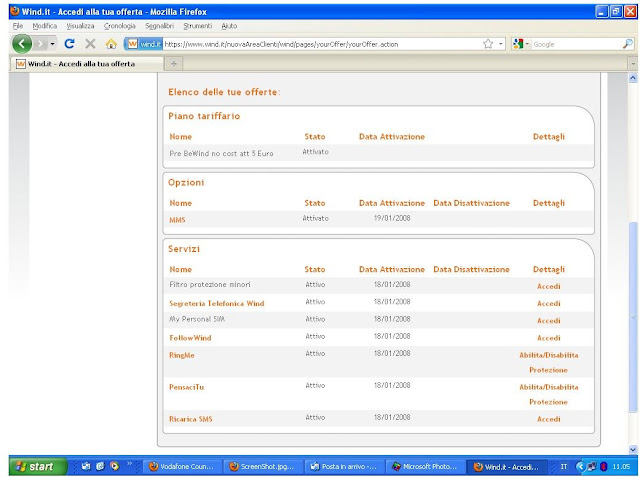Viewport: 640px width, 477px height.
Task: Open the RingMe service link
Action: pyautogui.click(x=182, y=355)
